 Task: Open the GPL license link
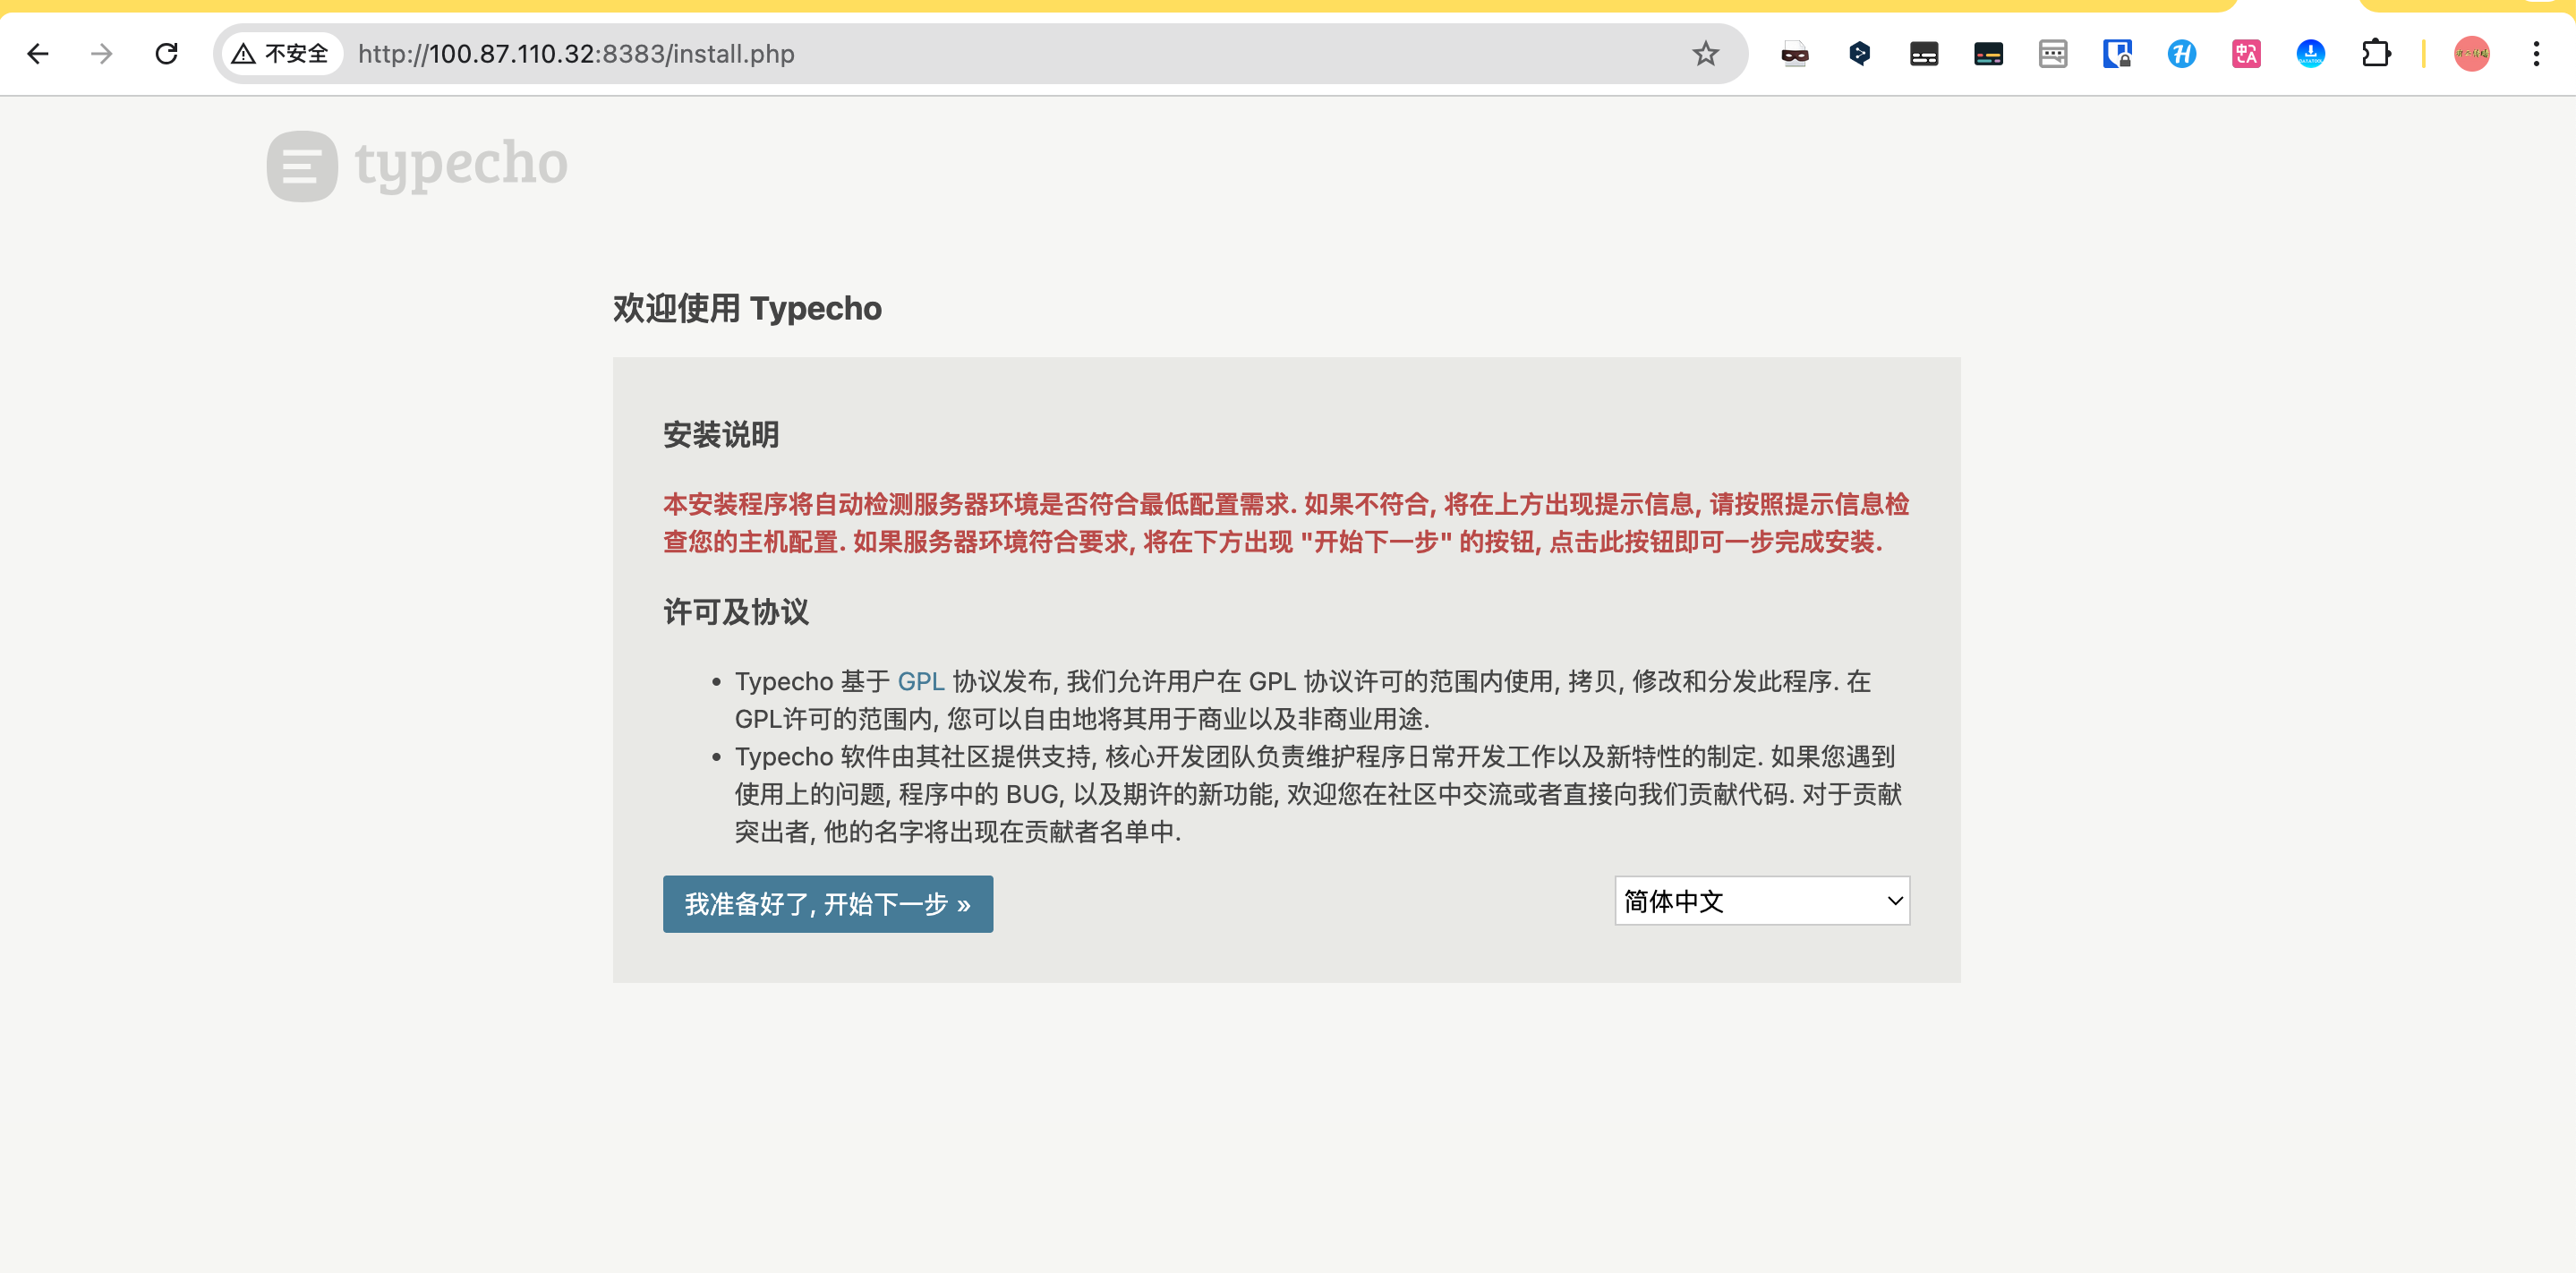[x=920, y=682]
